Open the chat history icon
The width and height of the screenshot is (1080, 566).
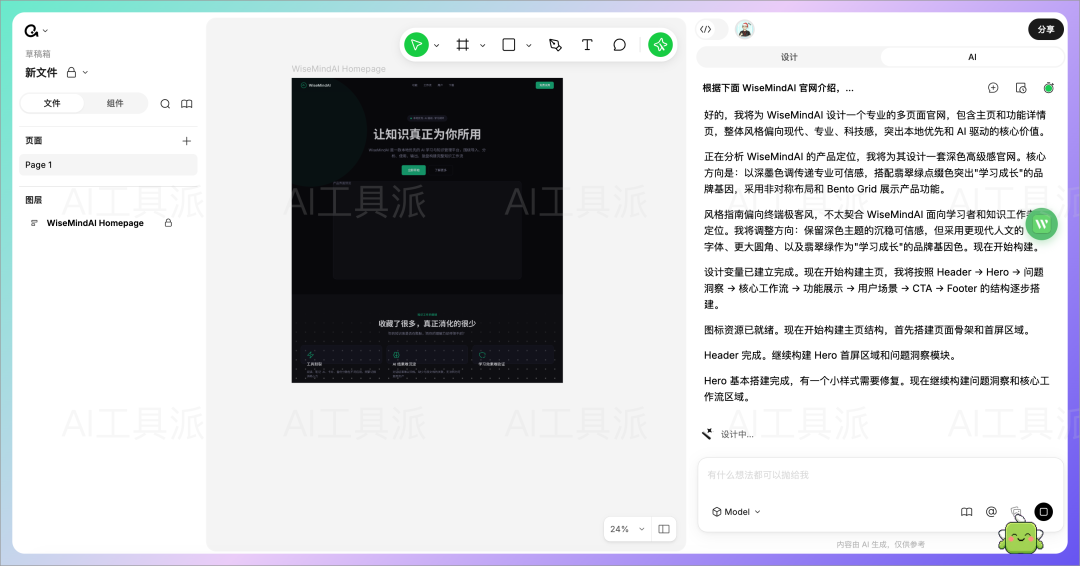[x=1021, y=88]
